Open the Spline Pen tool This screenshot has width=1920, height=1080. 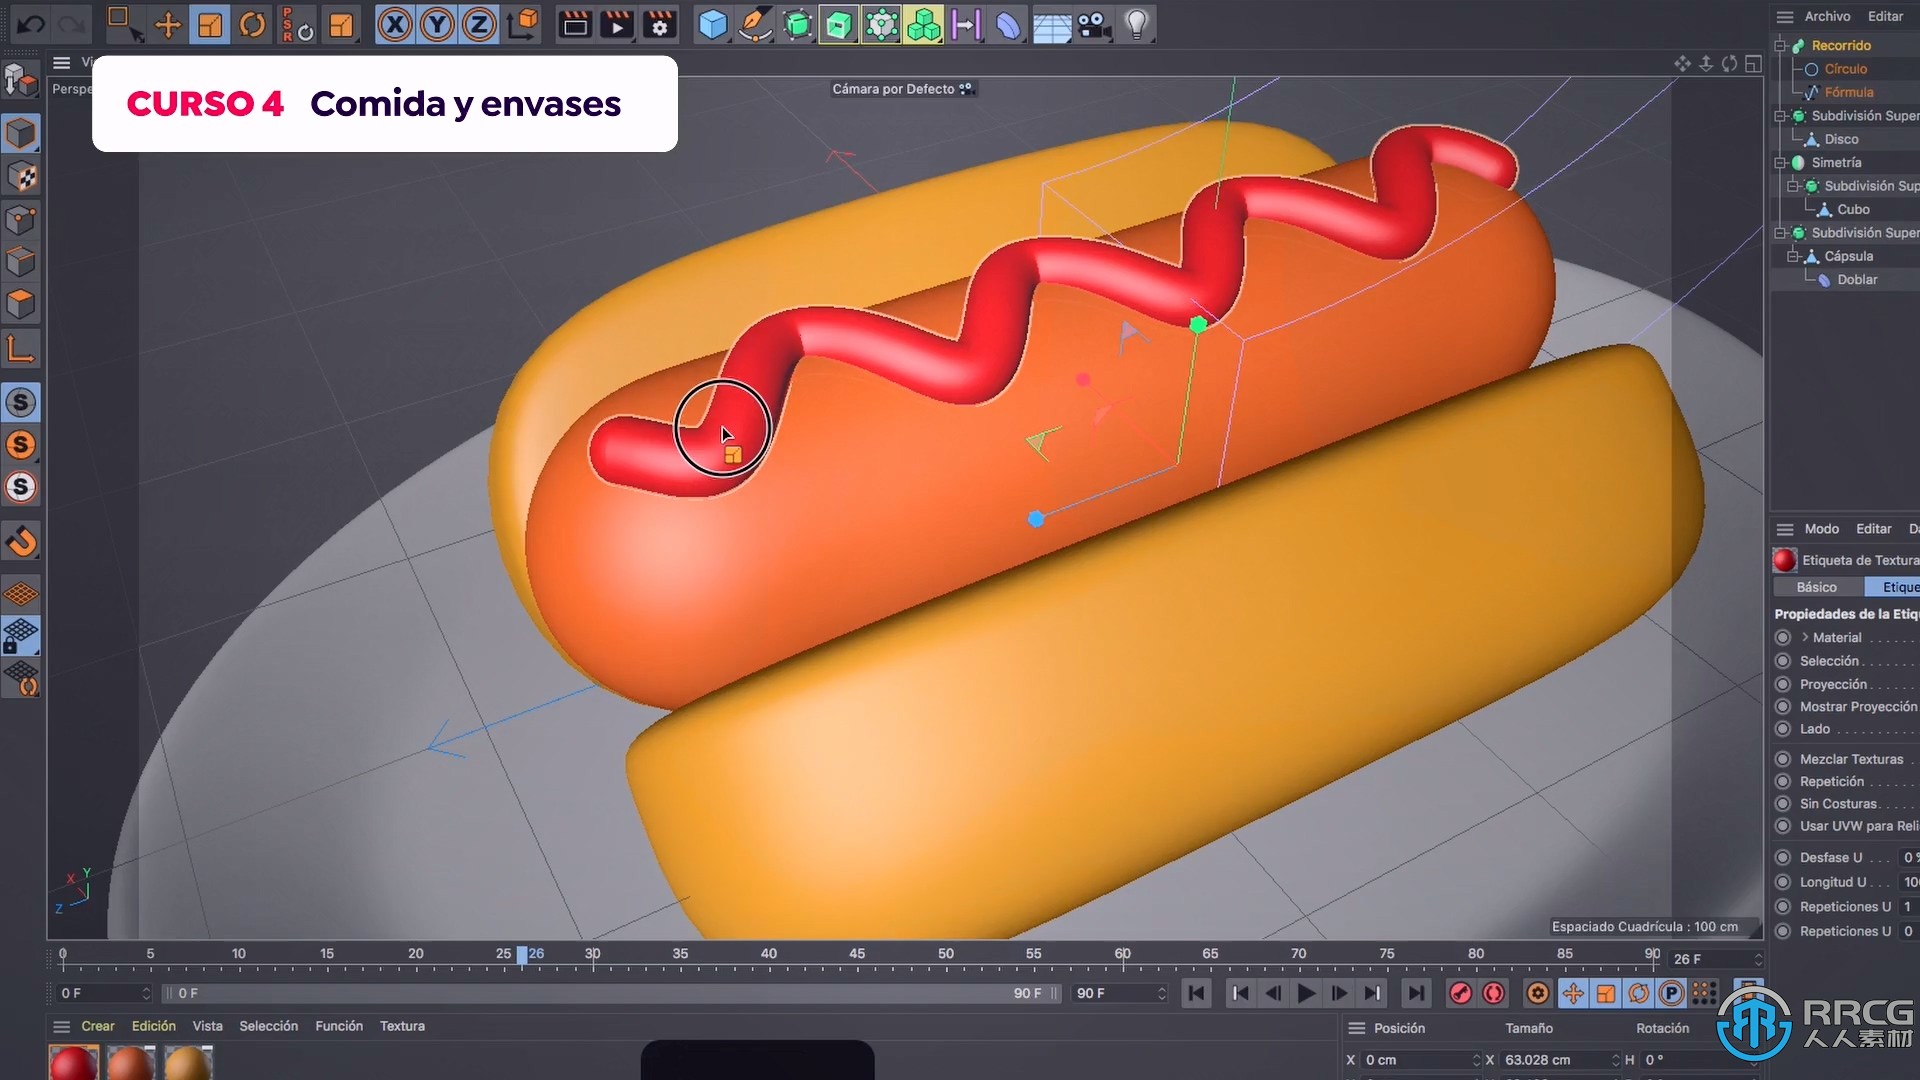(755, 24)
